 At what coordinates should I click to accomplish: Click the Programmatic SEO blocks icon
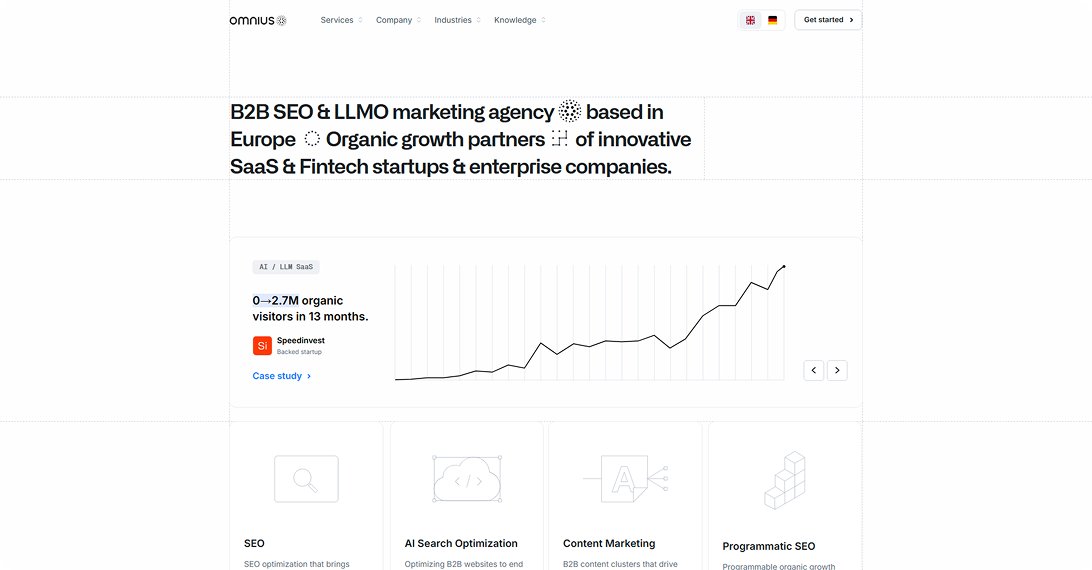785,481
